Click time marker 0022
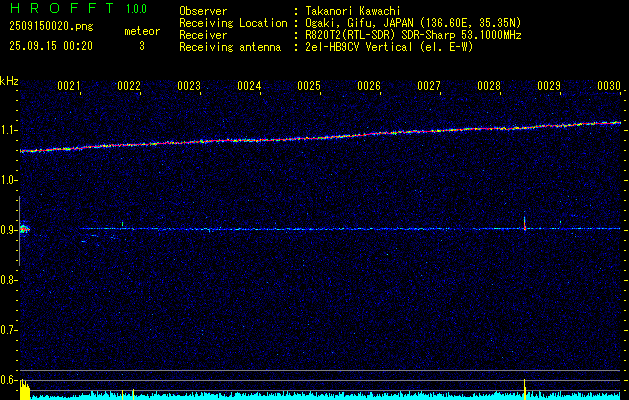 [129, 86]
